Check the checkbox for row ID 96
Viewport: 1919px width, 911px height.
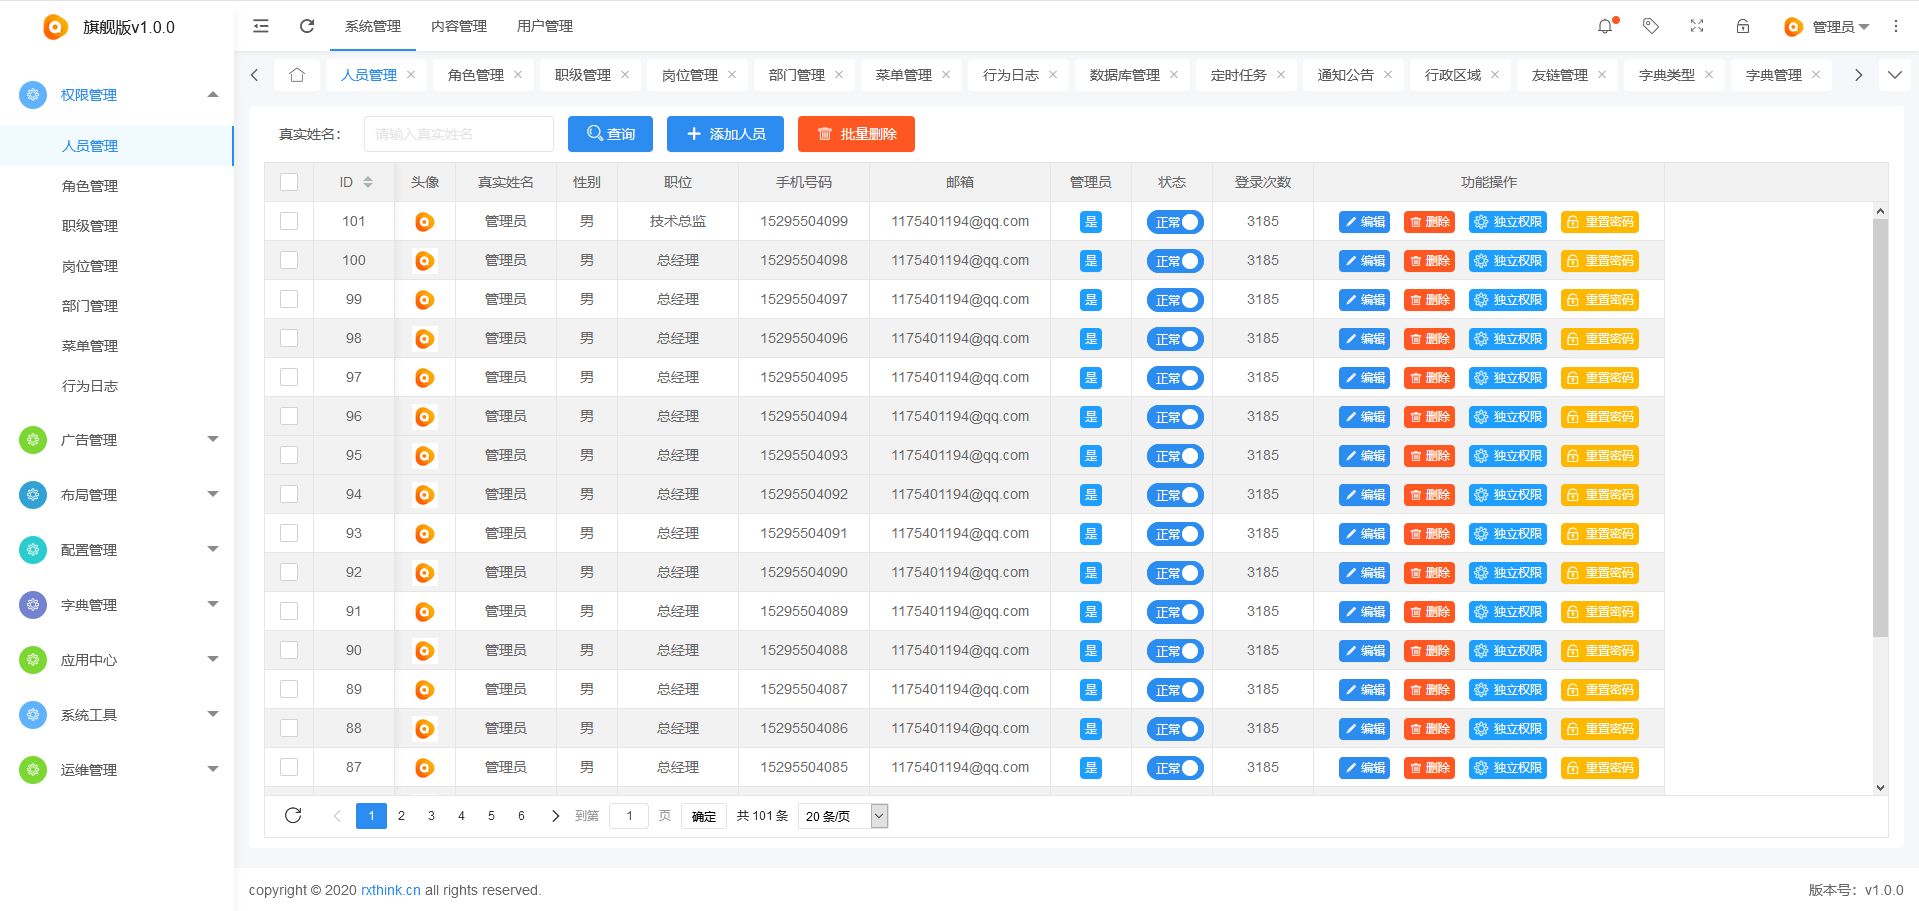289,416
